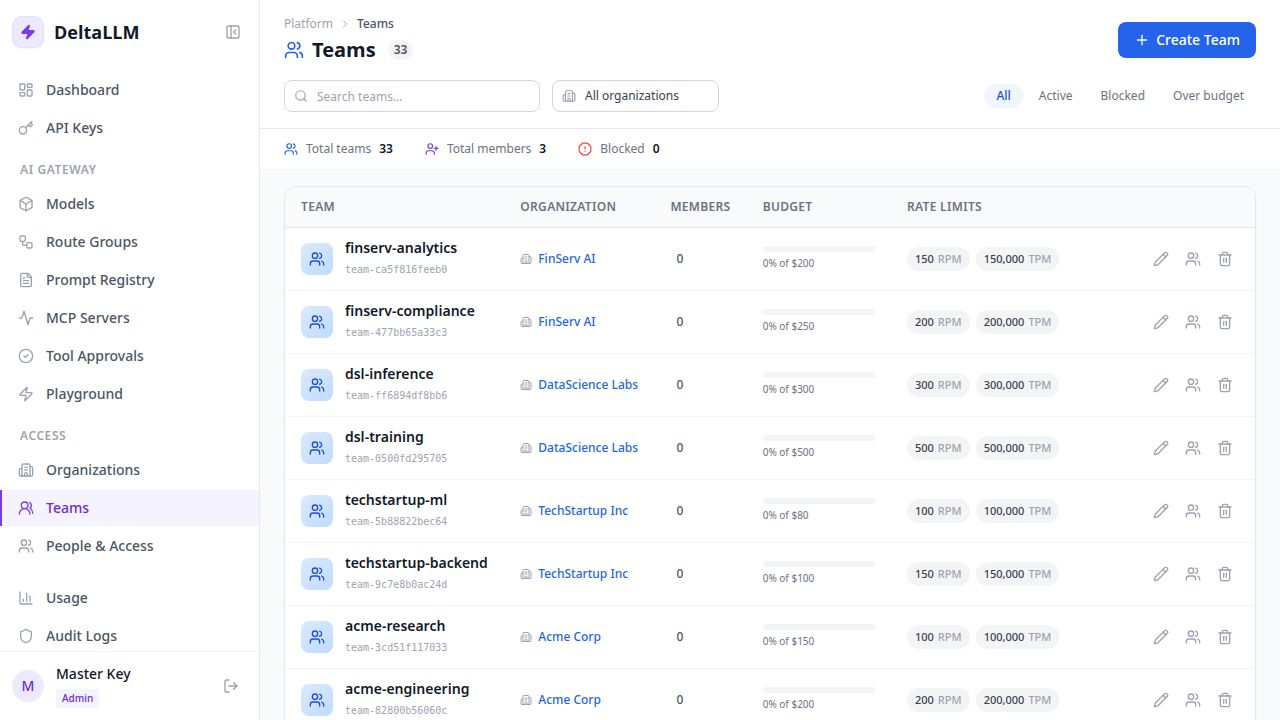Image resolution: width=1280 pixels, height=720 pixels.
Task: Manage members of dsl-inference team
Action: (1193, 385)
